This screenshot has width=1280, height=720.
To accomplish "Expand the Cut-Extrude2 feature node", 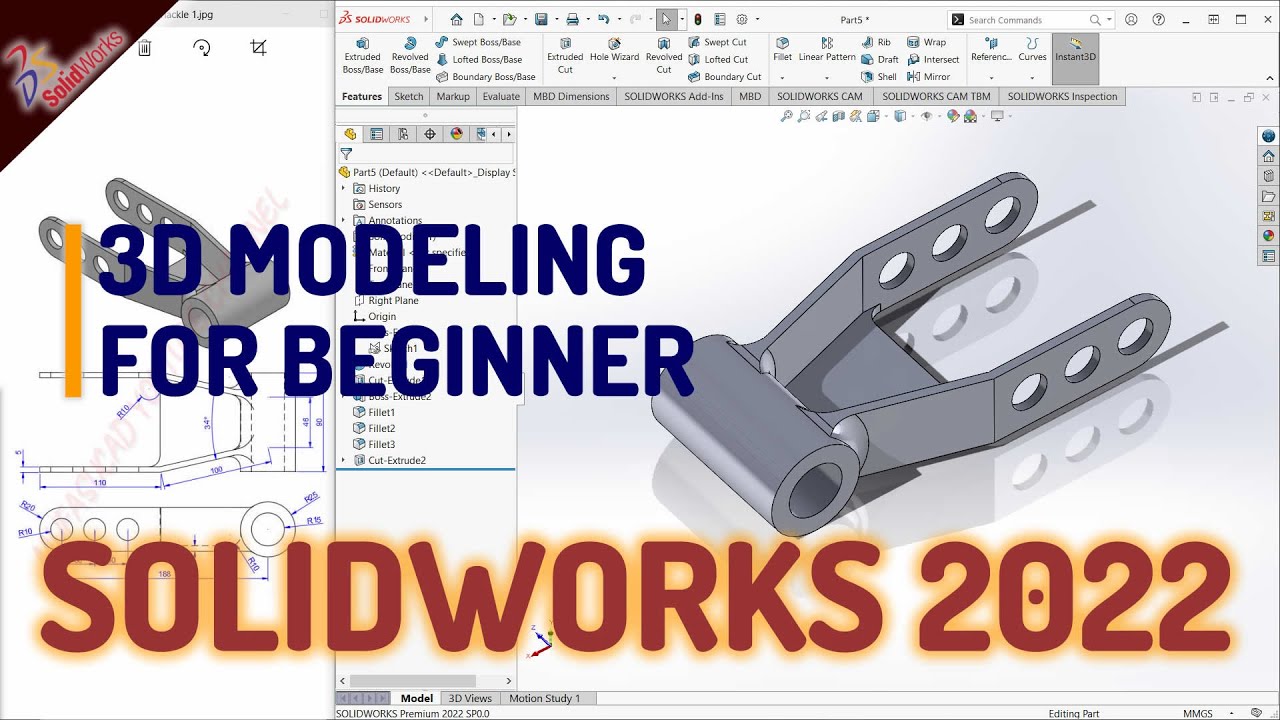I will click(x=344, y=460).
